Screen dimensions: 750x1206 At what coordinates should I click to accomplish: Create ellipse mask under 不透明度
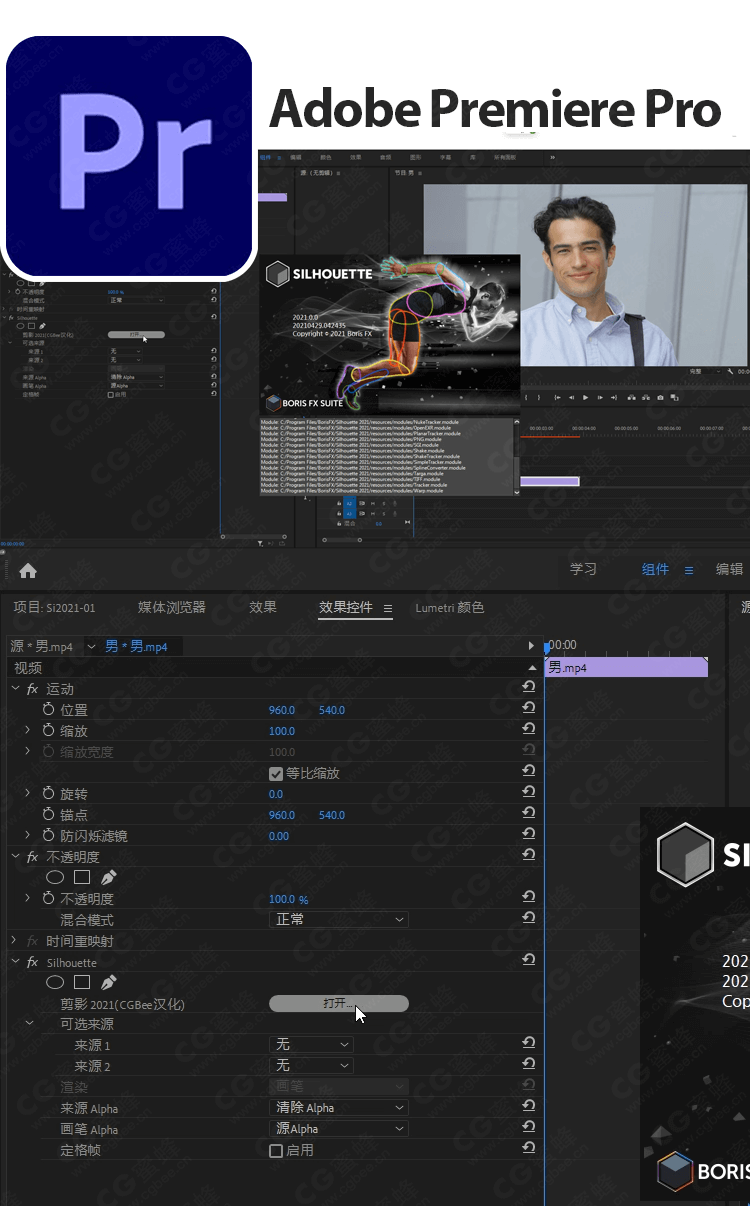(x=55, y=877)
